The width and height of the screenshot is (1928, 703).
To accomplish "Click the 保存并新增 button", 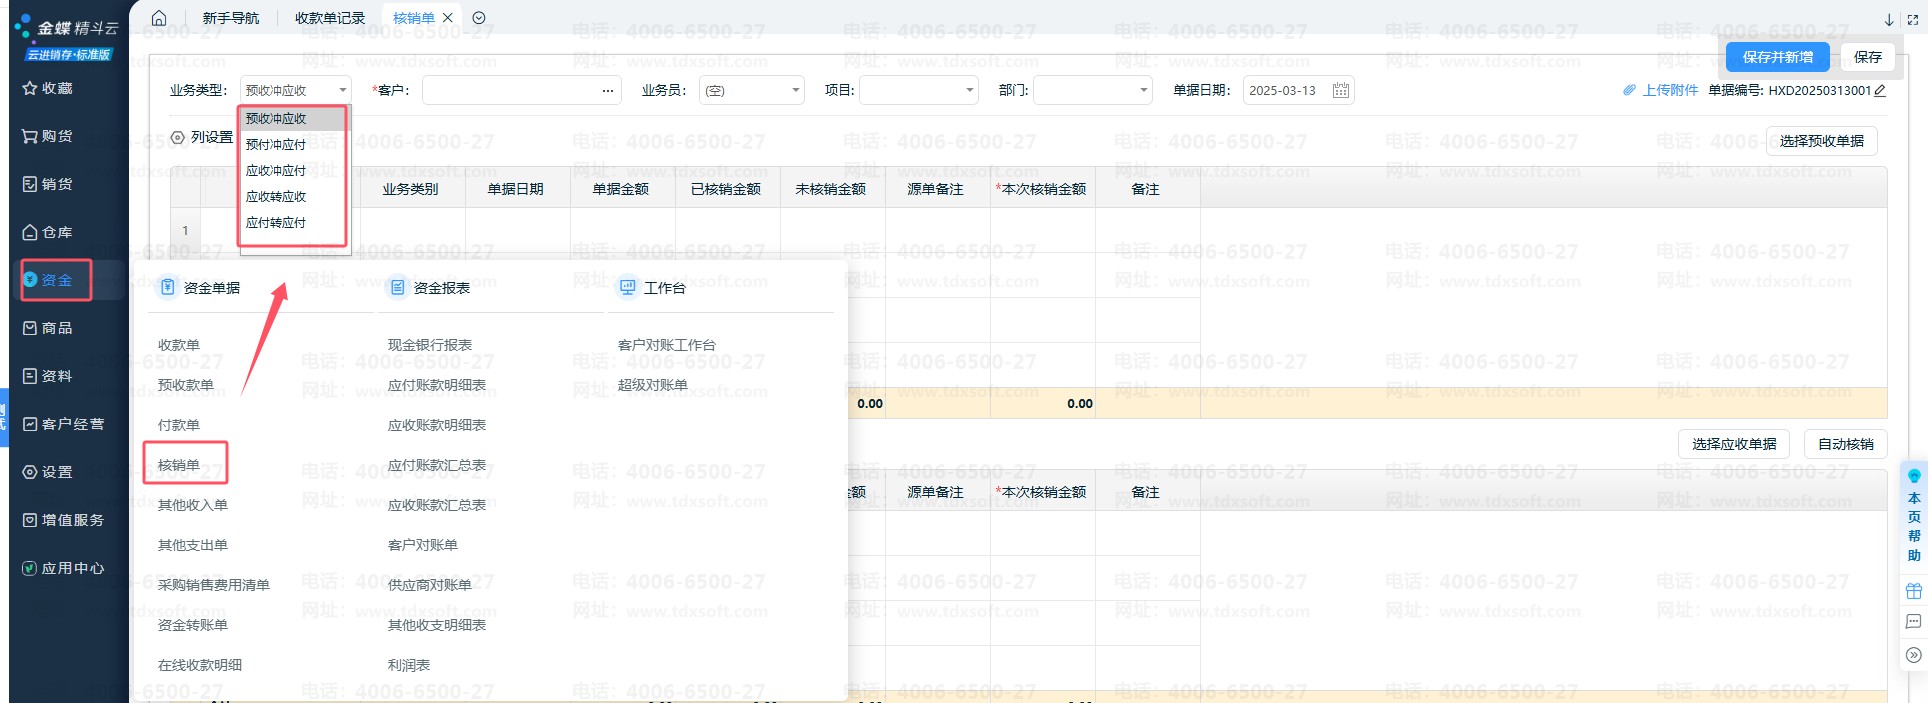I will pos(1777,57).
